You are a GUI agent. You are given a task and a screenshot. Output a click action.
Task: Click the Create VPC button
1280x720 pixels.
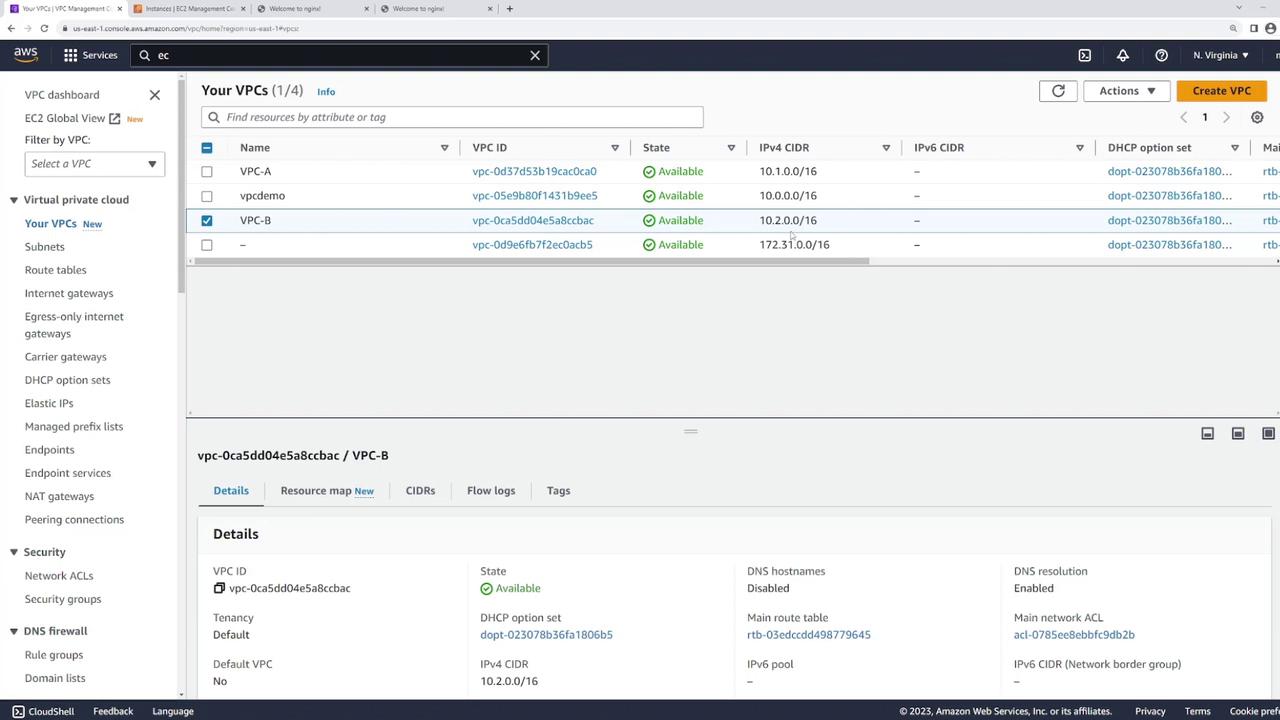[1221, 91]
